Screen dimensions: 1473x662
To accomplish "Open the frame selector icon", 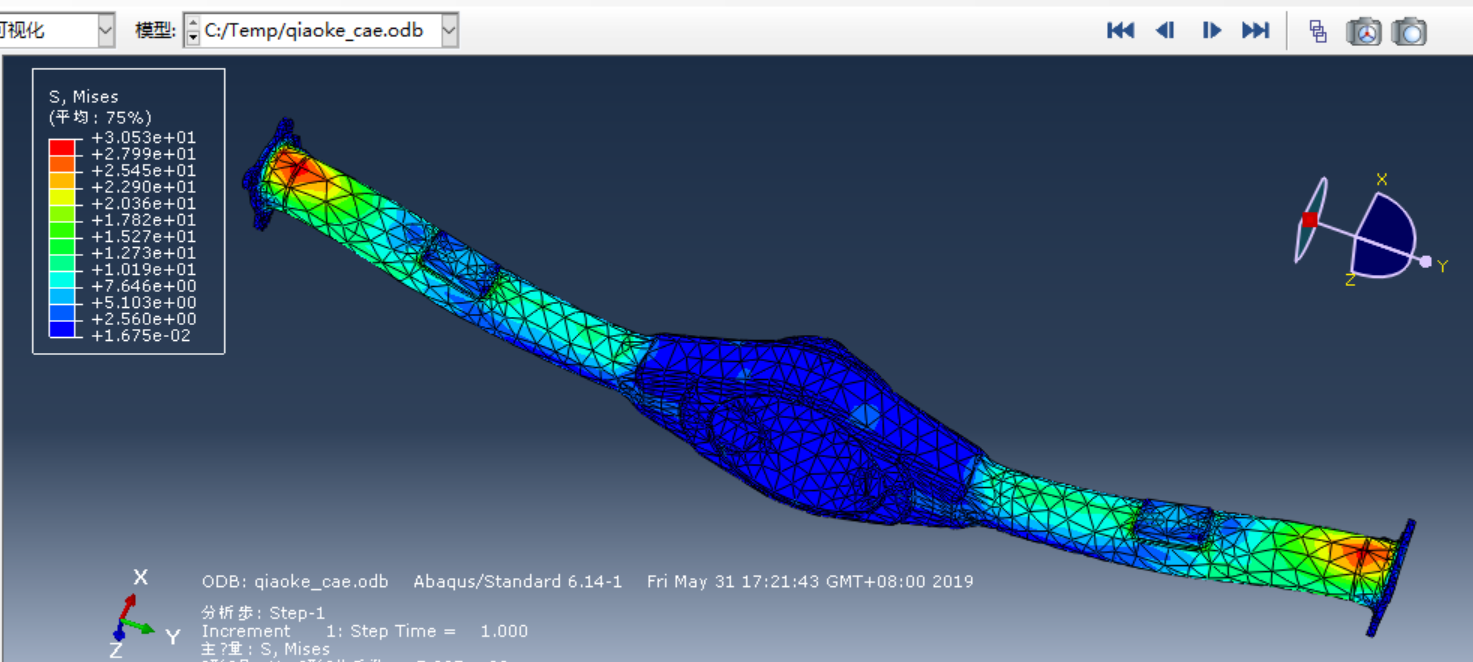I will click(1318, 31).
